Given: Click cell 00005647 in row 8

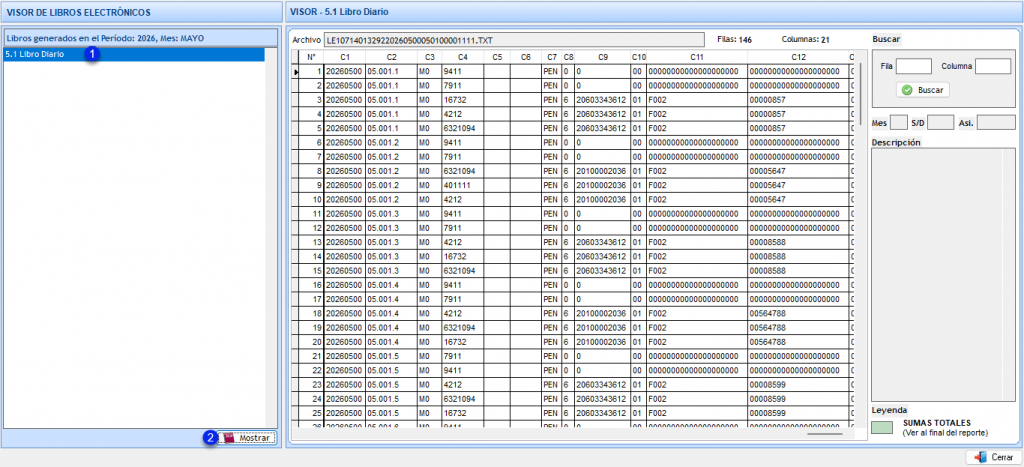Looking at the screenshot, I should [798, 171].
